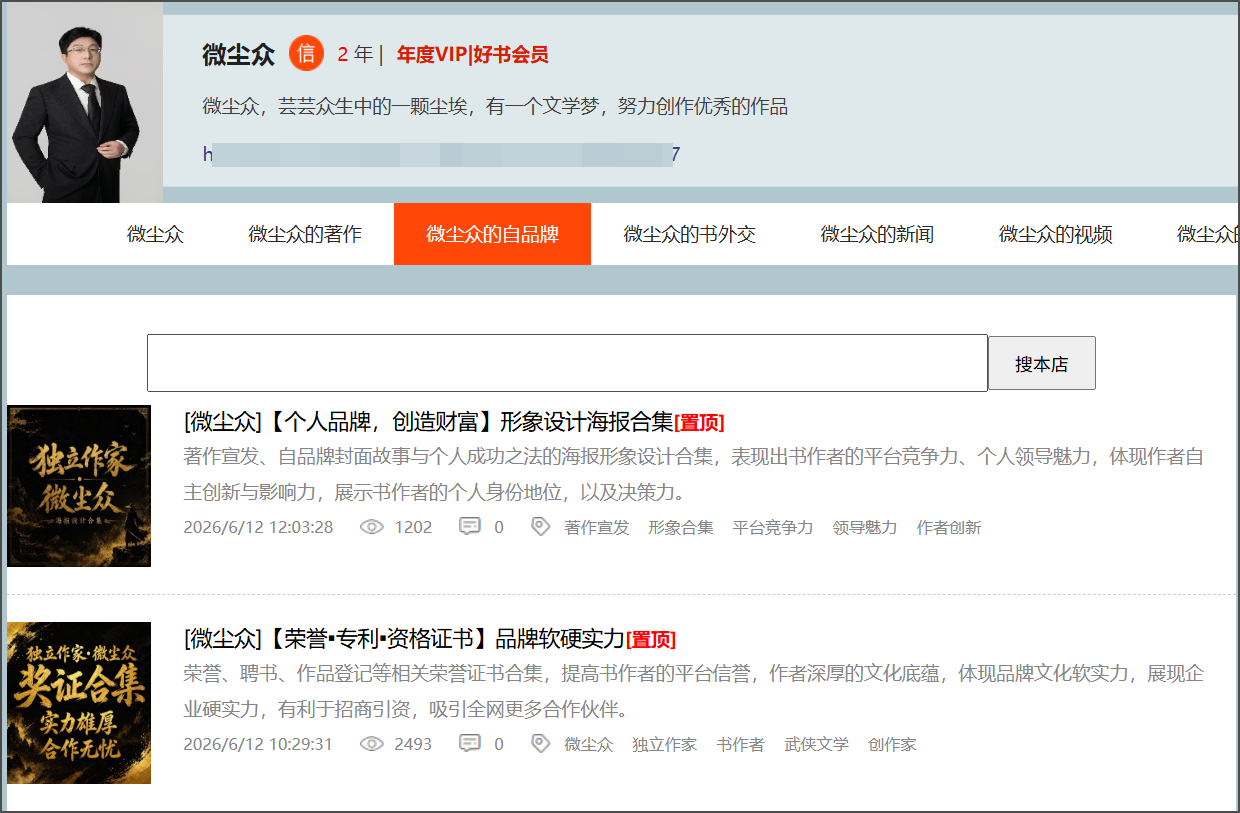Click the 微尘众 tag in second post
This screenshot has width=1240, height=813.
click(589, 744)
